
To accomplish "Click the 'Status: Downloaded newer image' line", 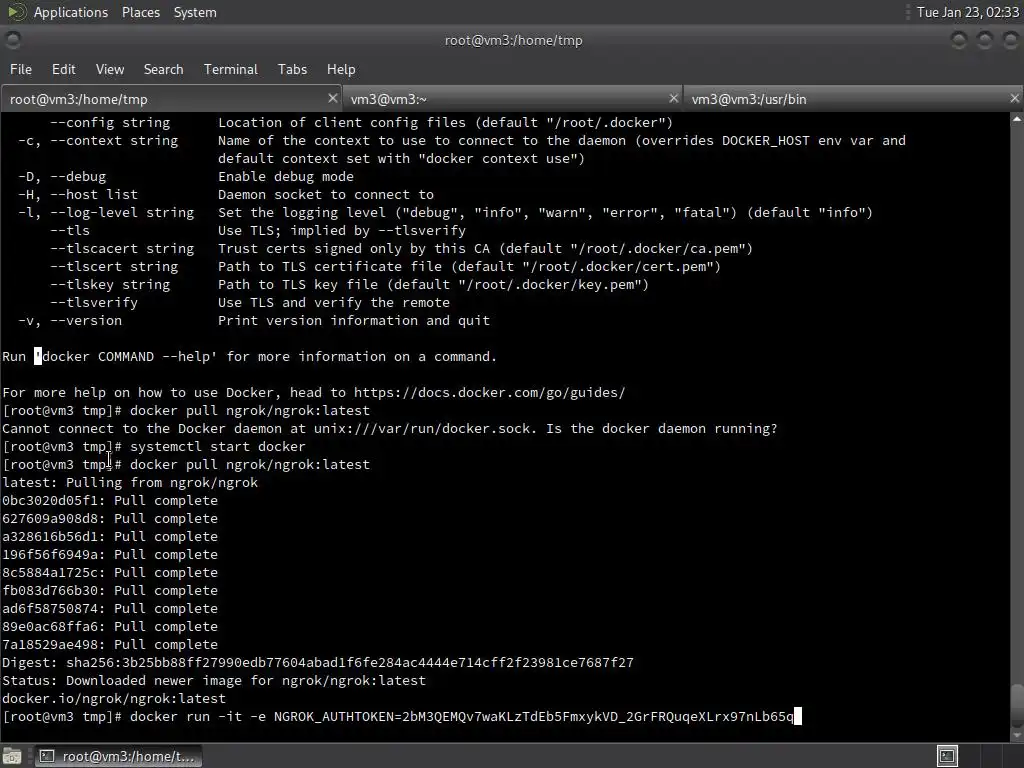I will click(214, 680).
